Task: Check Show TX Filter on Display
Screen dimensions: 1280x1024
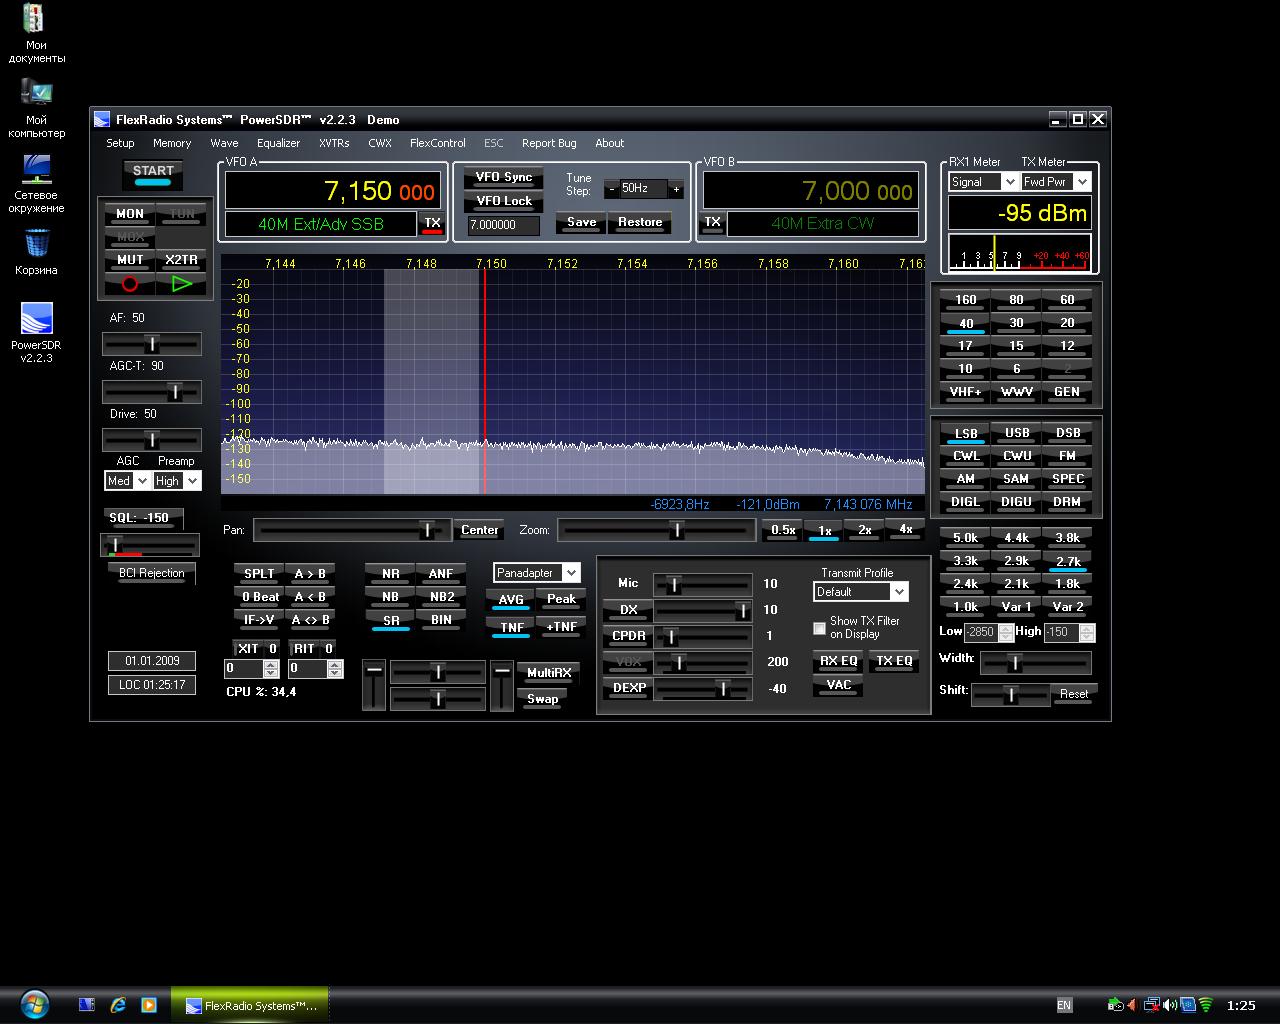Action: pos(820,628)
